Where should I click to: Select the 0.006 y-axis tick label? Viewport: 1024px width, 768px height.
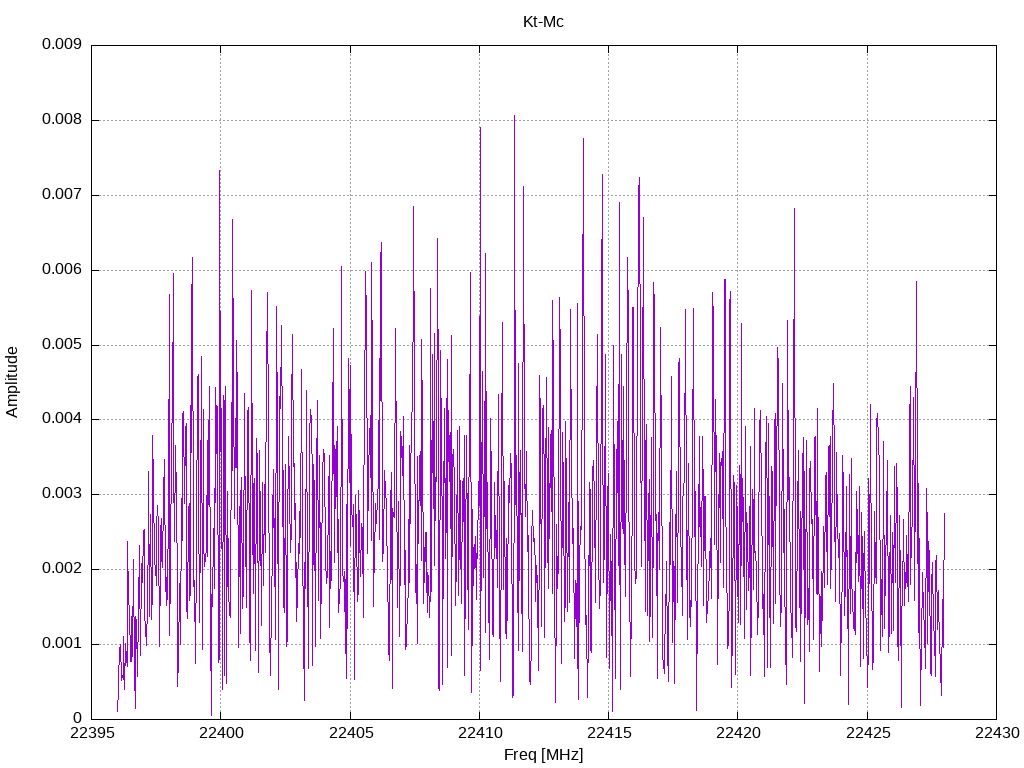(62, 269)
